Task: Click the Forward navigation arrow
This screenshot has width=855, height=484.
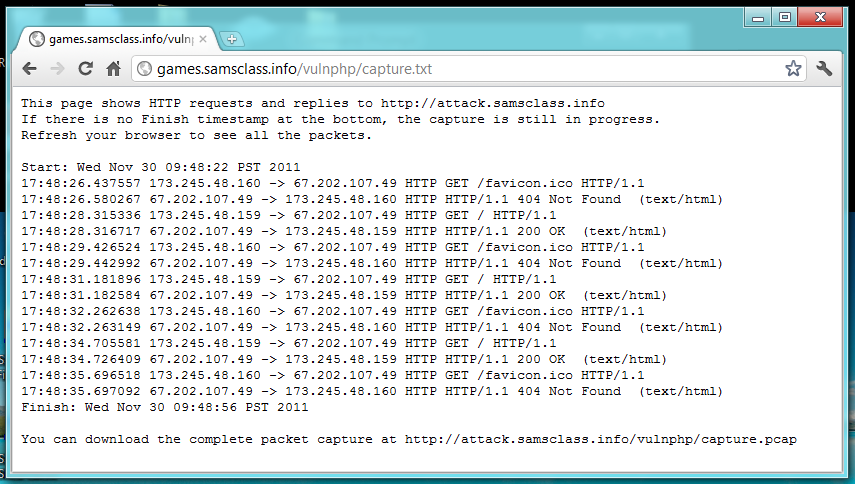Action: 57,69
